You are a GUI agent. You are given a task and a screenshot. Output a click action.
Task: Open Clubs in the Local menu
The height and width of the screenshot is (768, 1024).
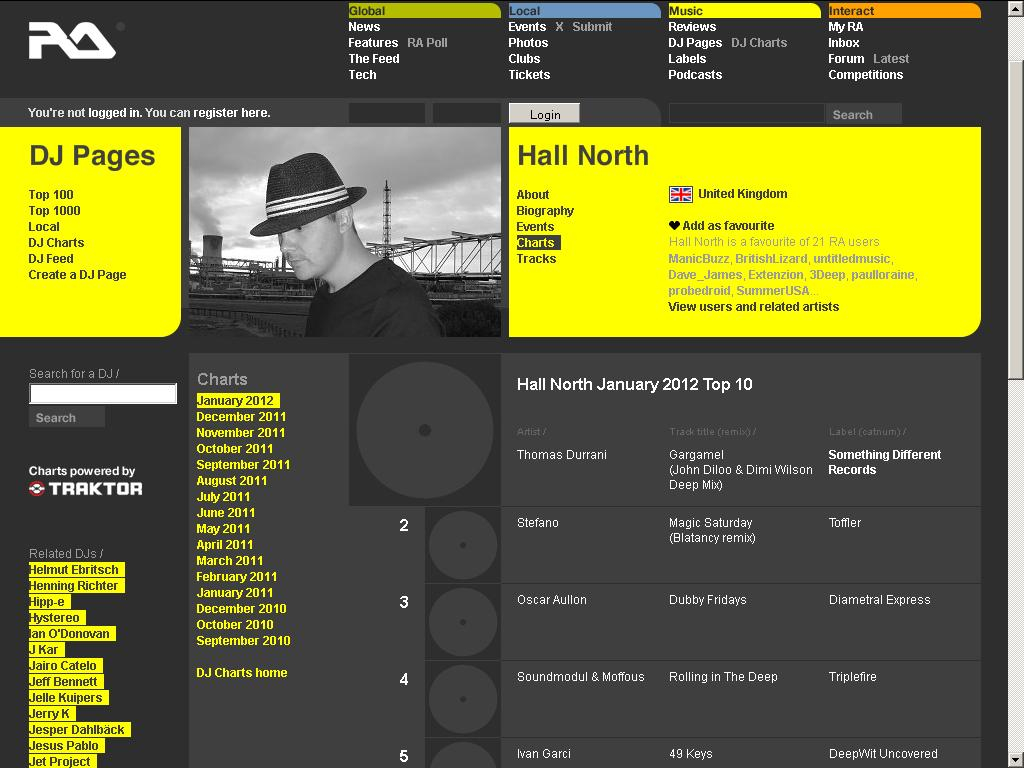click(x=524, y=59)
